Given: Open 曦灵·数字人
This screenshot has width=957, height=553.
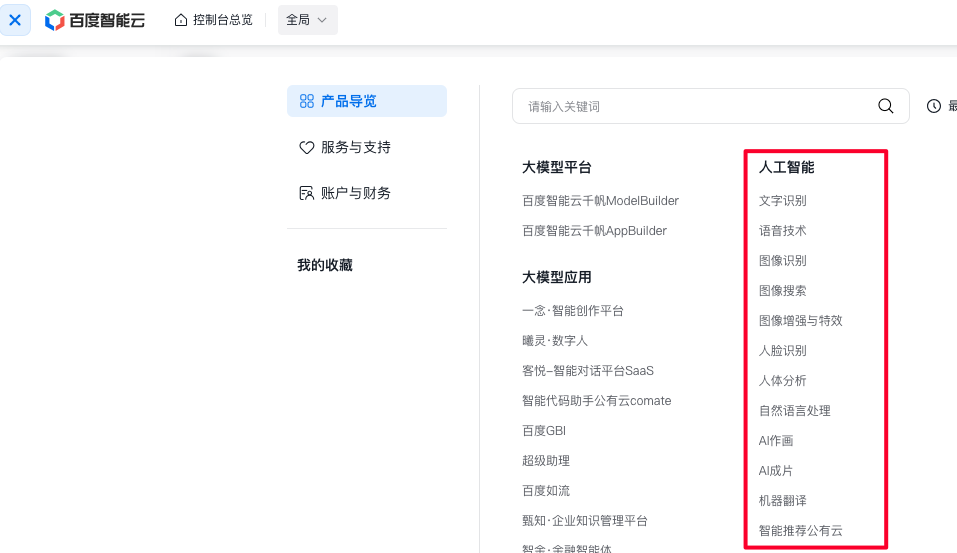Looking at the screenshot, I should (555, 341).
